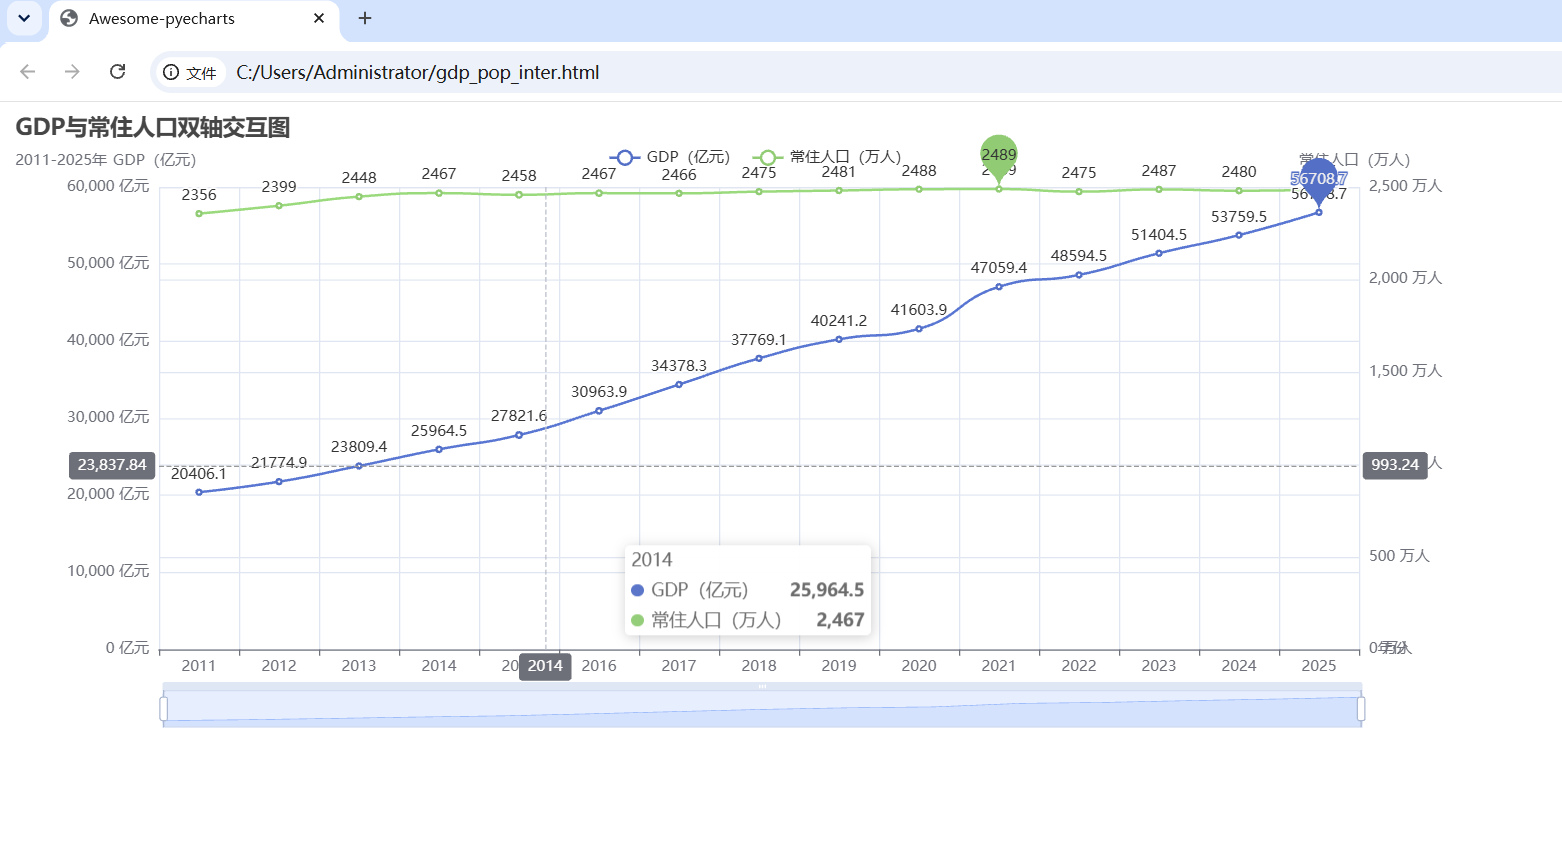Viewport: 1562px width, 850px height.
Task: Select GDP data point labeled 37769.1
Action: click(x=759, y=358)
